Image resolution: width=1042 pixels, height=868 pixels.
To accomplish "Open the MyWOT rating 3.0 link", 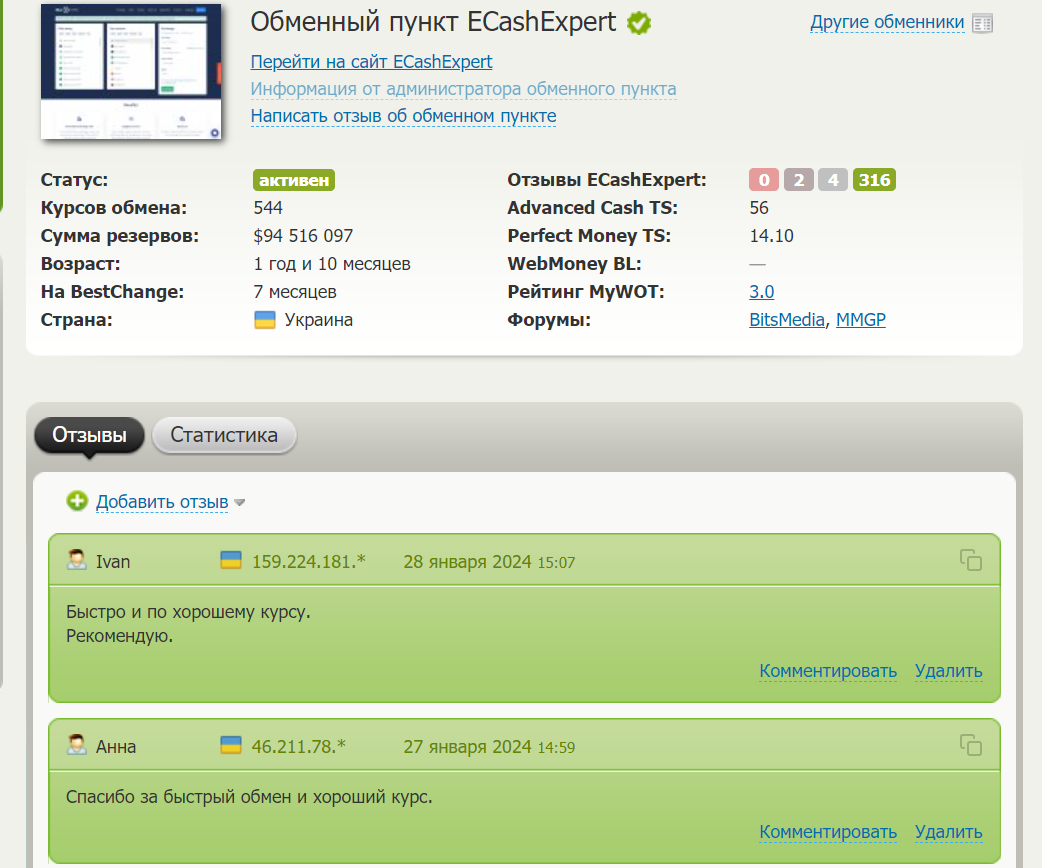I will 762,292.
